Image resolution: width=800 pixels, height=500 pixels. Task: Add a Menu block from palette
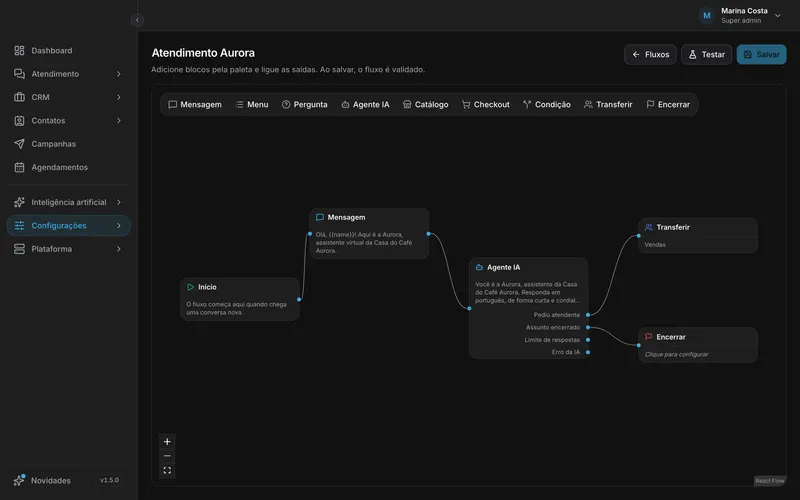[252, 105]
